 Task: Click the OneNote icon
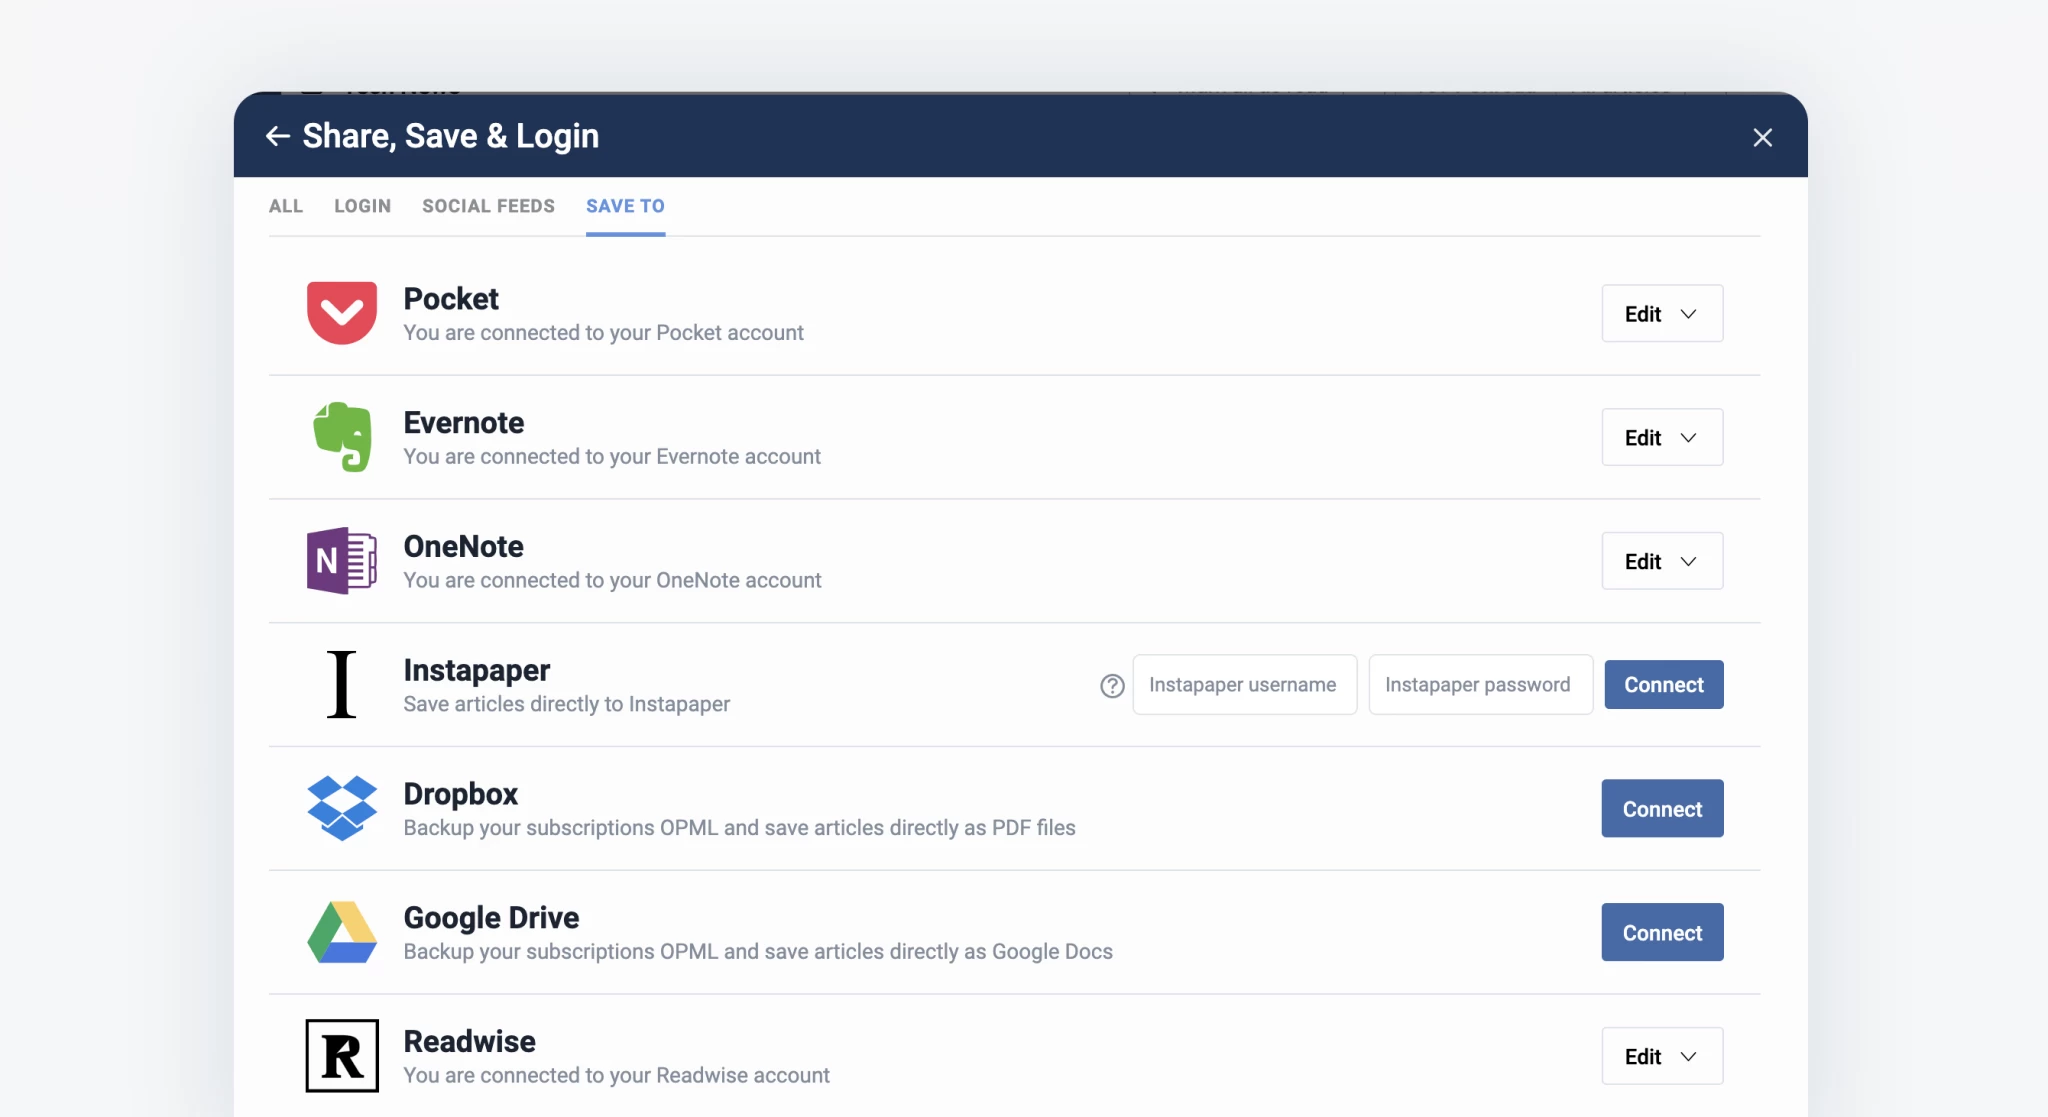pos(341,561)
